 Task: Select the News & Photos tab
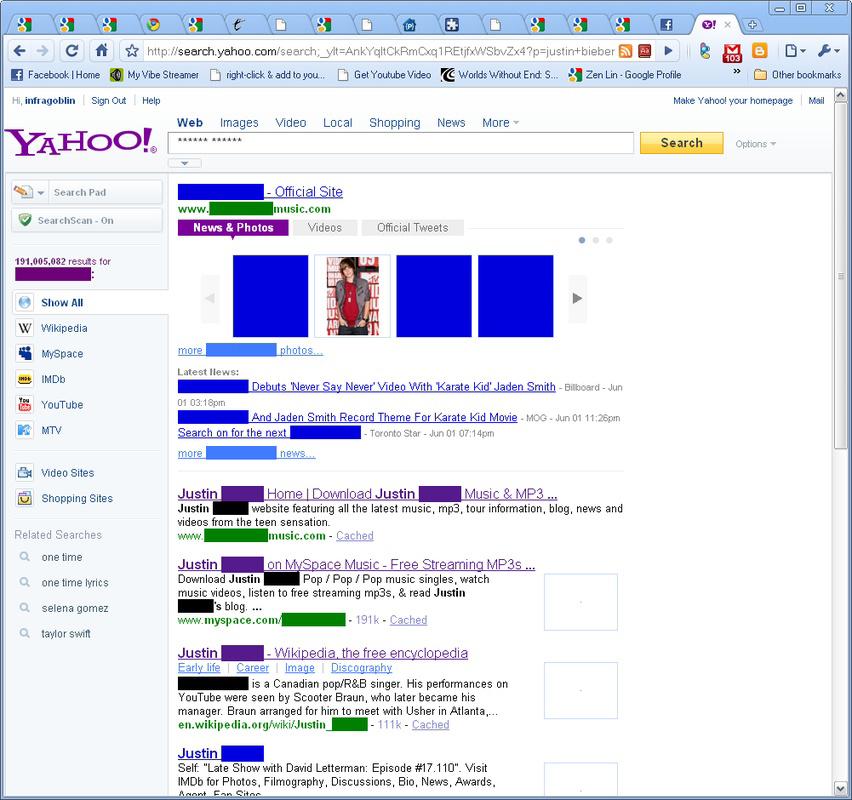pos(233,228)
